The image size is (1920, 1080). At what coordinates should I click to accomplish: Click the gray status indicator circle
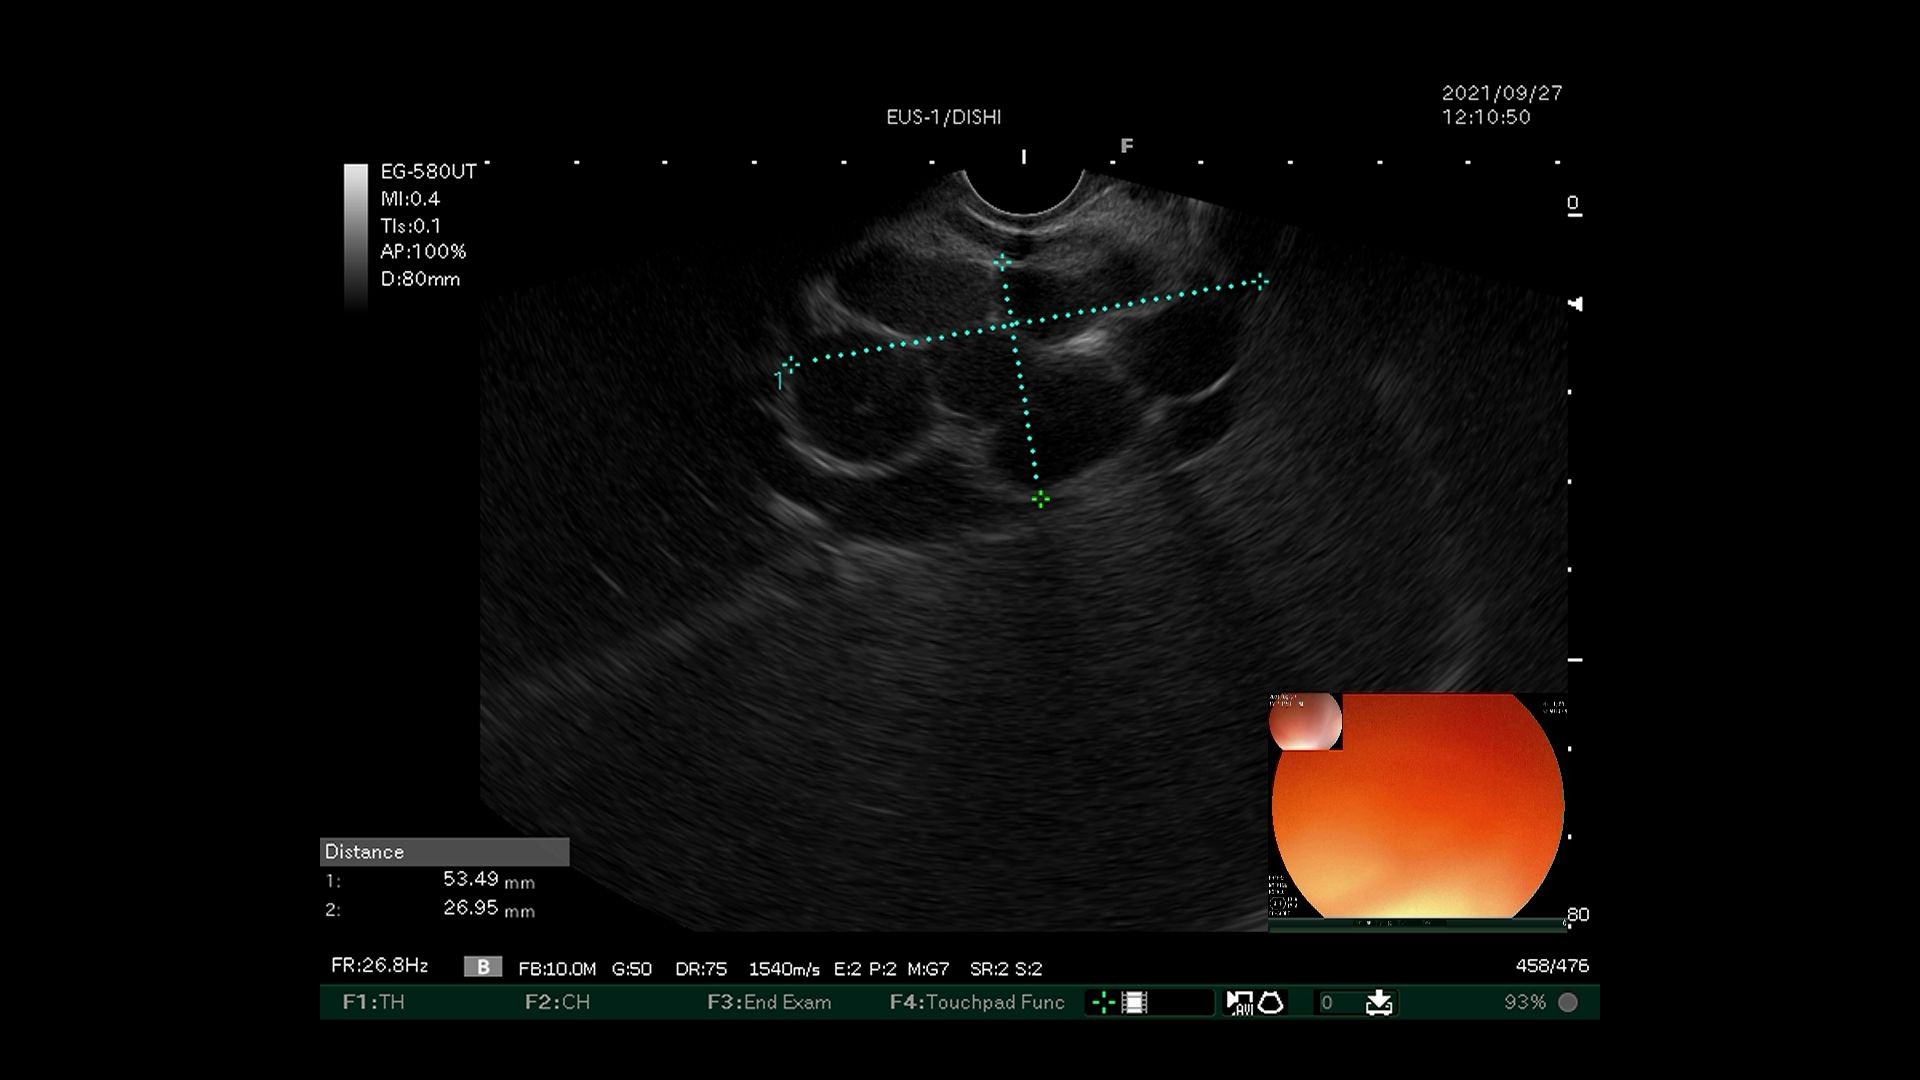point(1568,1002)
